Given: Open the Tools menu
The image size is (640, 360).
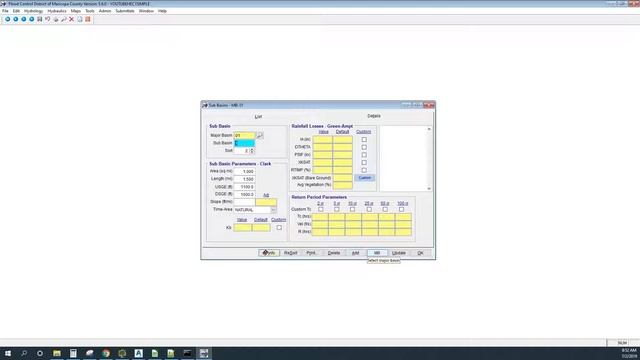Looking at the screenshot, I should tap(90, 11).
